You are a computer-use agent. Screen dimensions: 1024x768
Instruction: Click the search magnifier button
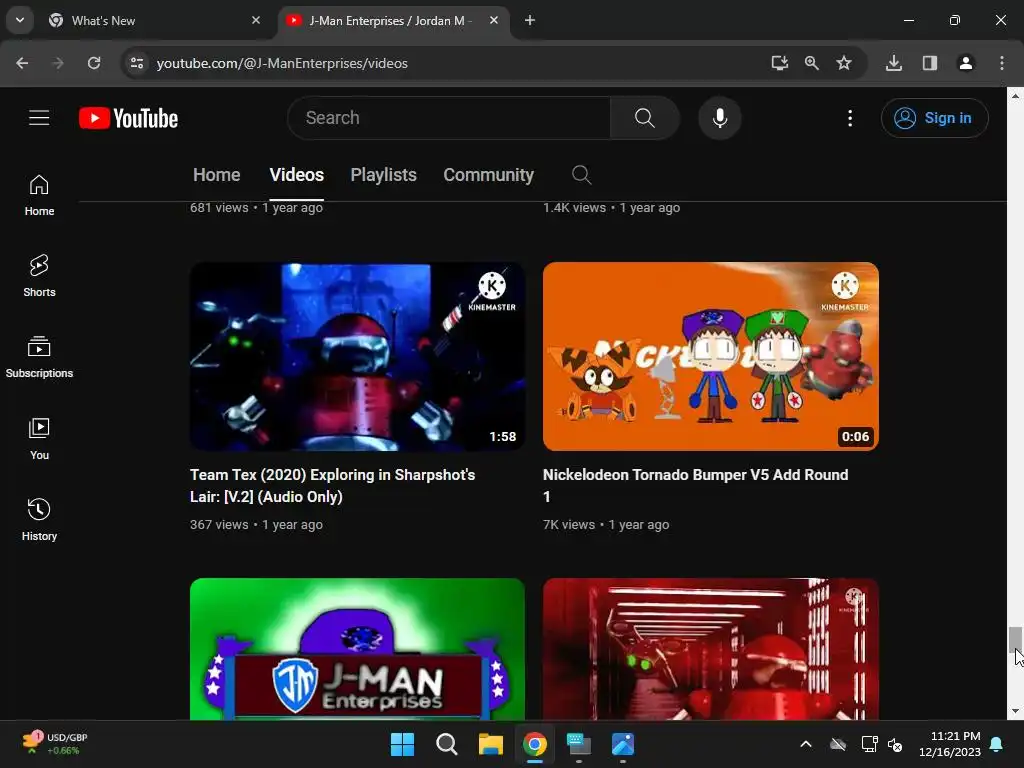pyautogui.click(x=645, y=118)
